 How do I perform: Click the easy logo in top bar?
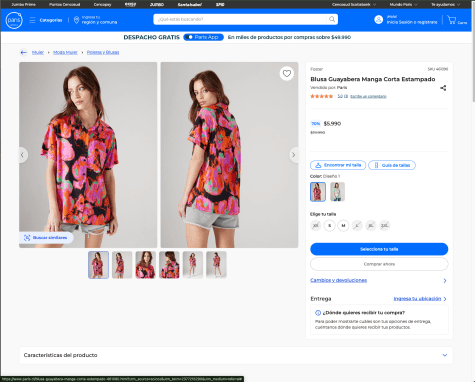[130, 4]
